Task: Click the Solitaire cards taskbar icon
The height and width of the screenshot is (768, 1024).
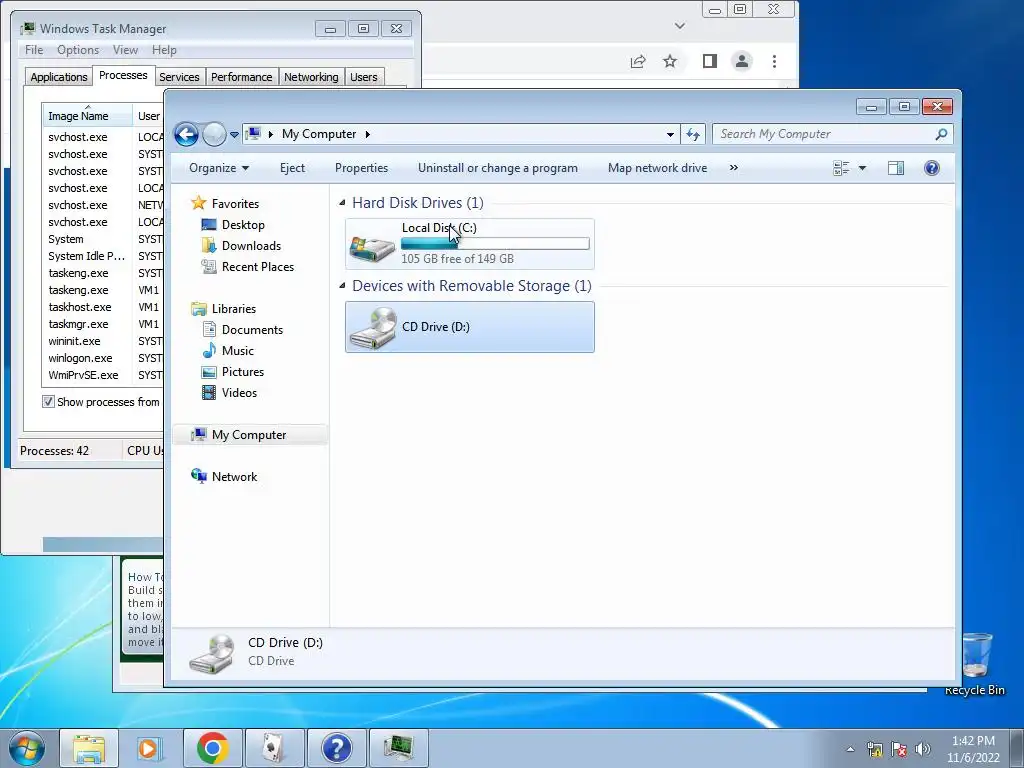Action: (274, 748)
